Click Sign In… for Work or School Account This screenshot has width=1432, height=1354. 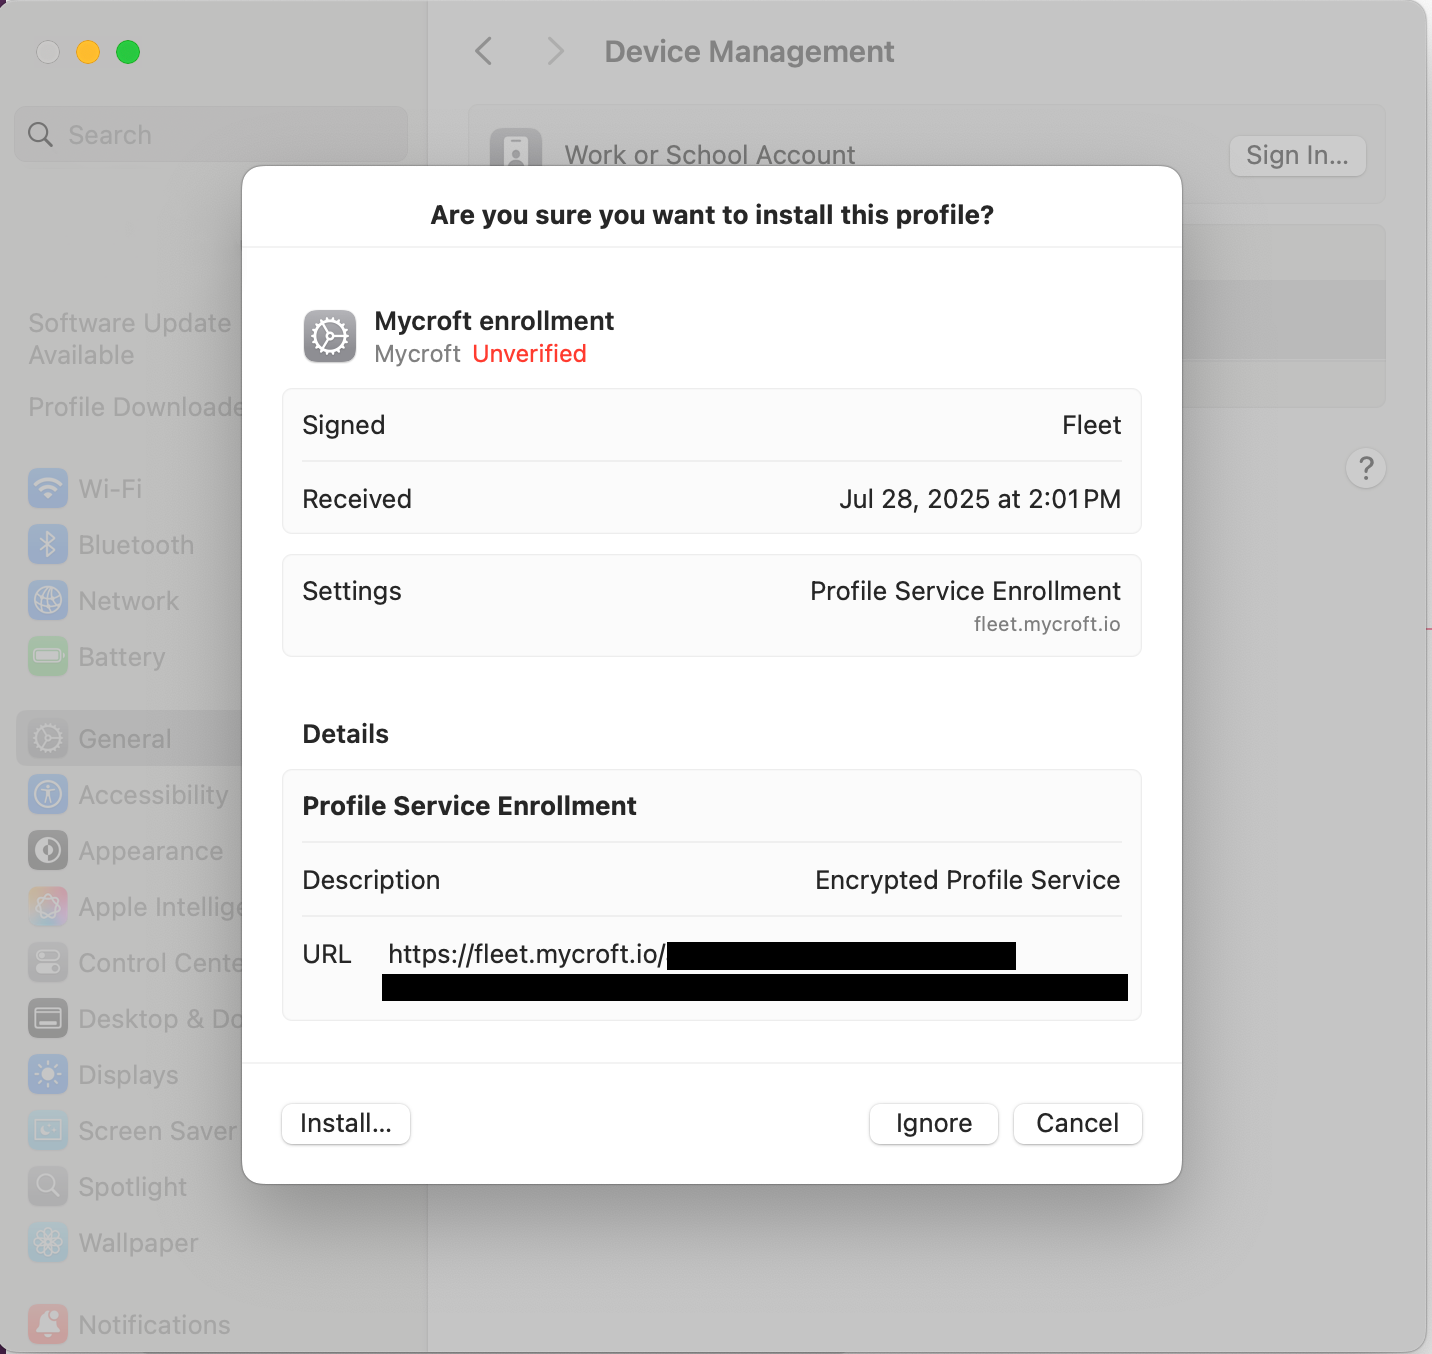coord(1298,156)
